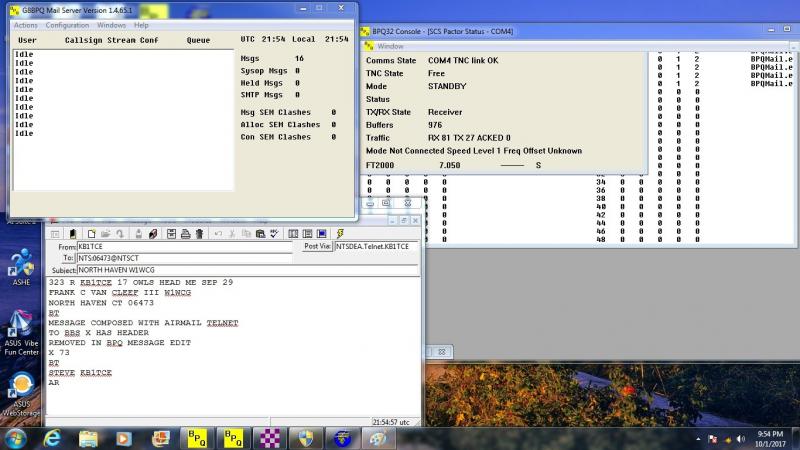Click the blue screen view icon in toolbar
The image size is (800, 450).
[x=321, y=234]
